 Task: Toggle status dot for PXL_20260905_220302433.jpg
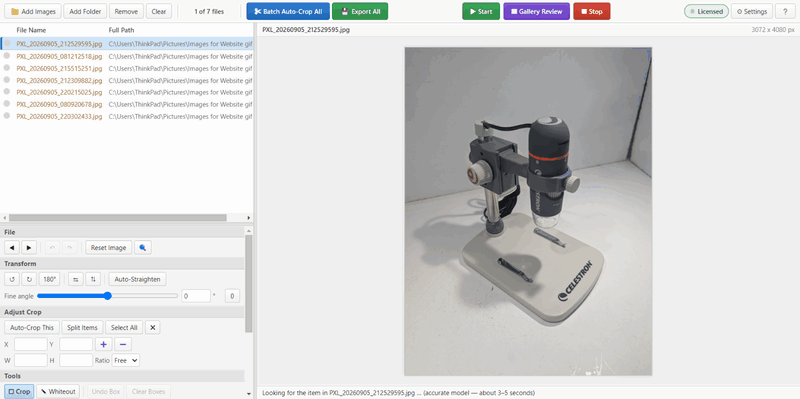click(7, 116)
